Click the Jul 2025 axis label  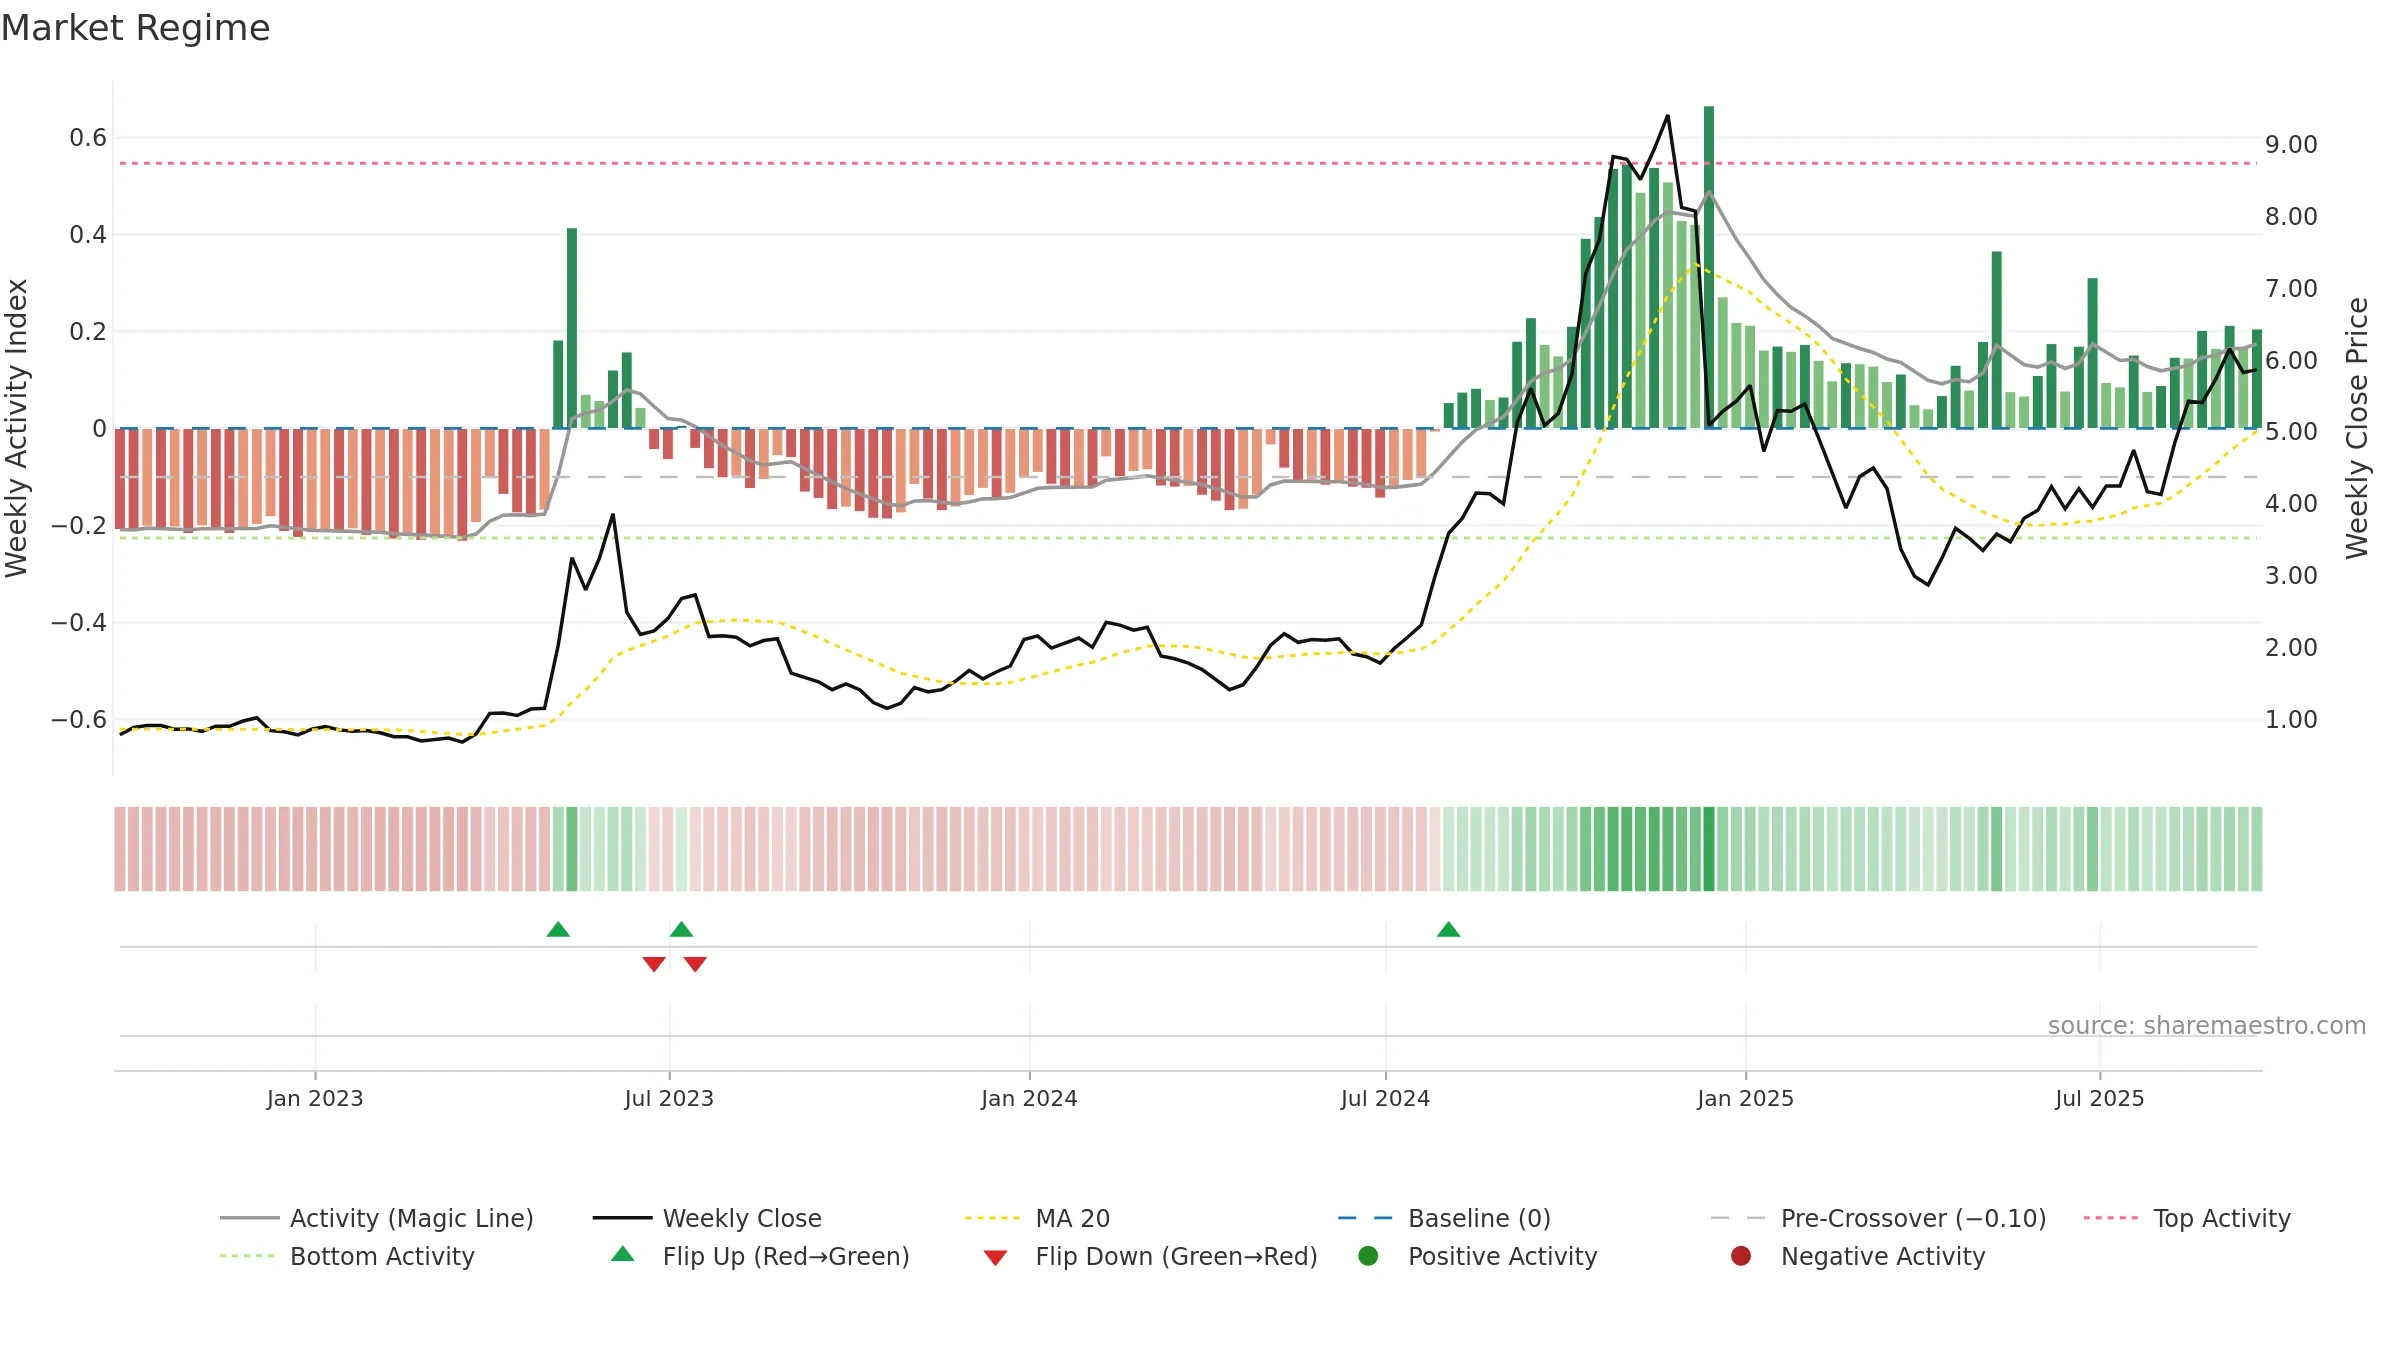click(x=2099, y=1098)
